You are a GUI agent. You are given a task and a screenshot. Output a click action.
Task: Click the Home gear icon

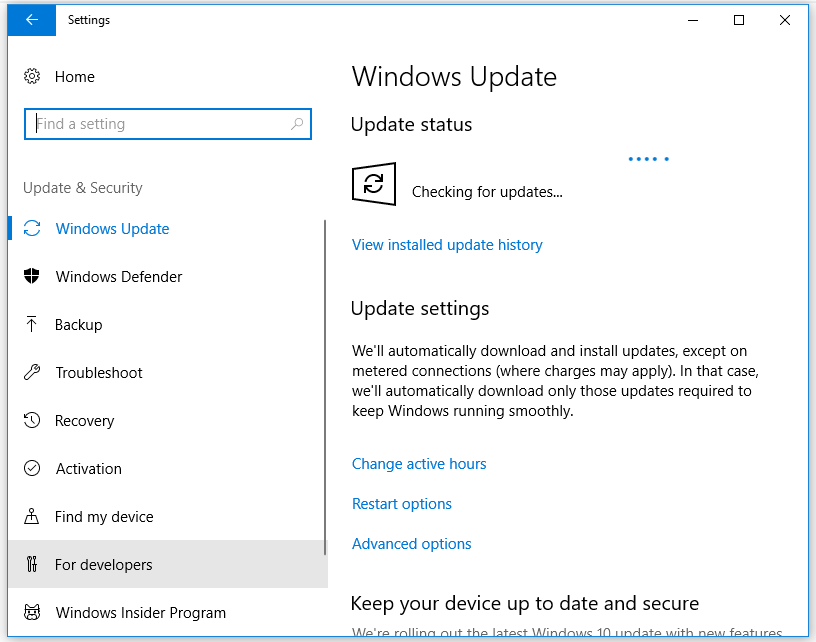[32, 76]
